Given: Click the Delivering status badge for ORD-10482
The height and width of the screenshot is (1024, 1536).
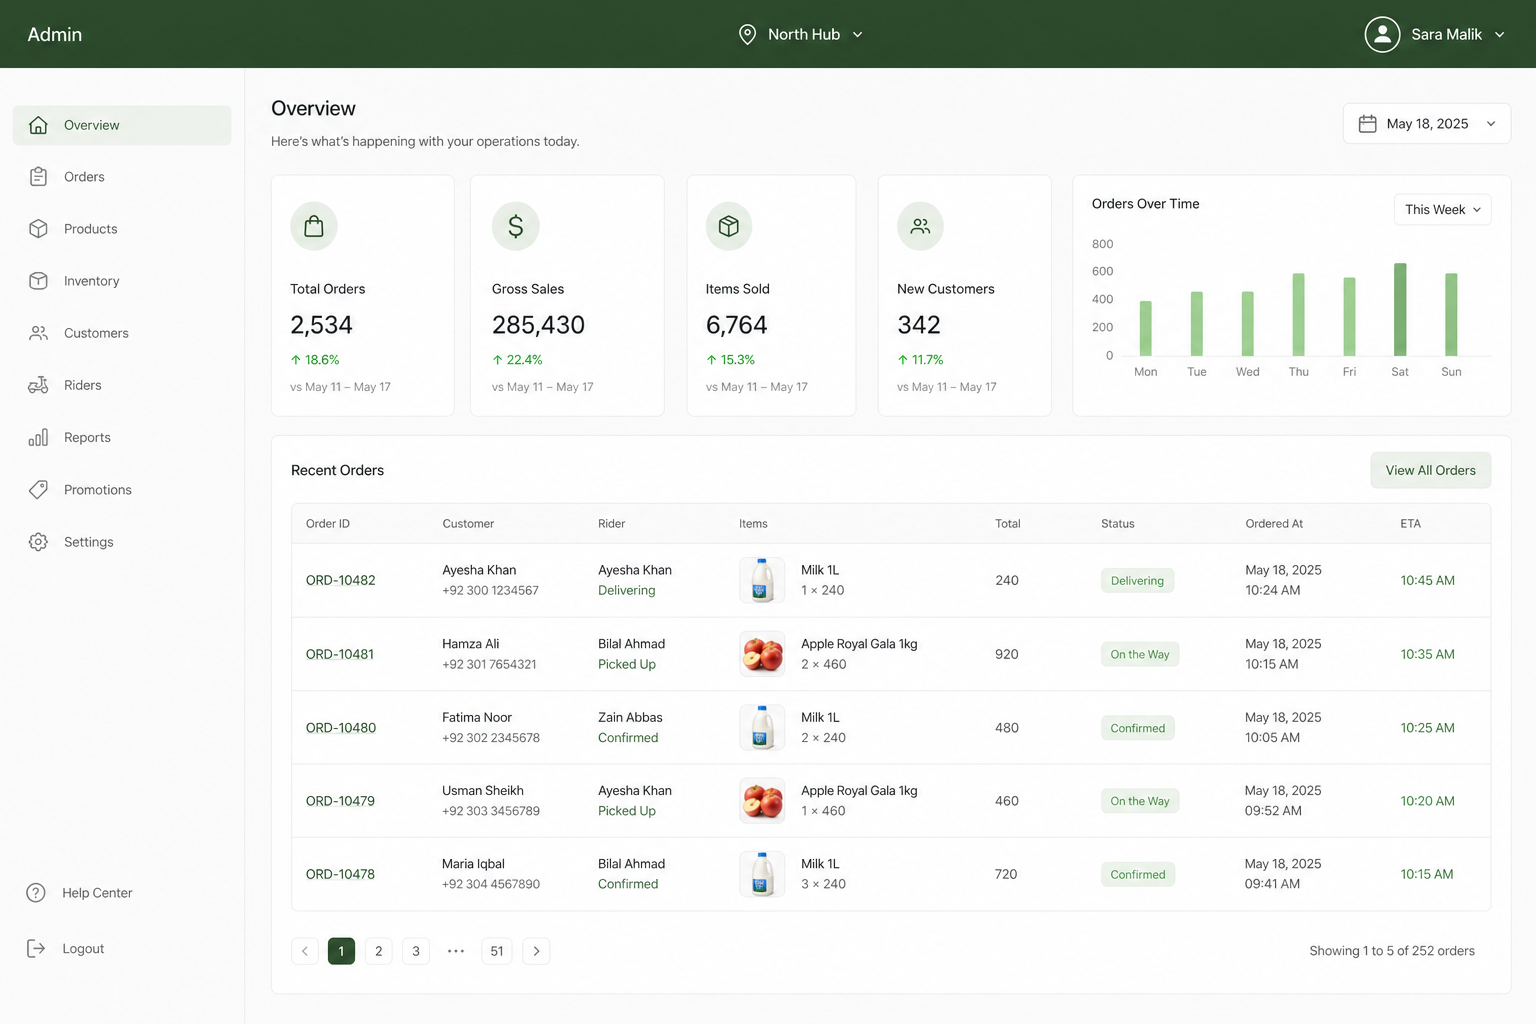Looking at the screenshot, I should click(1137, 581).
